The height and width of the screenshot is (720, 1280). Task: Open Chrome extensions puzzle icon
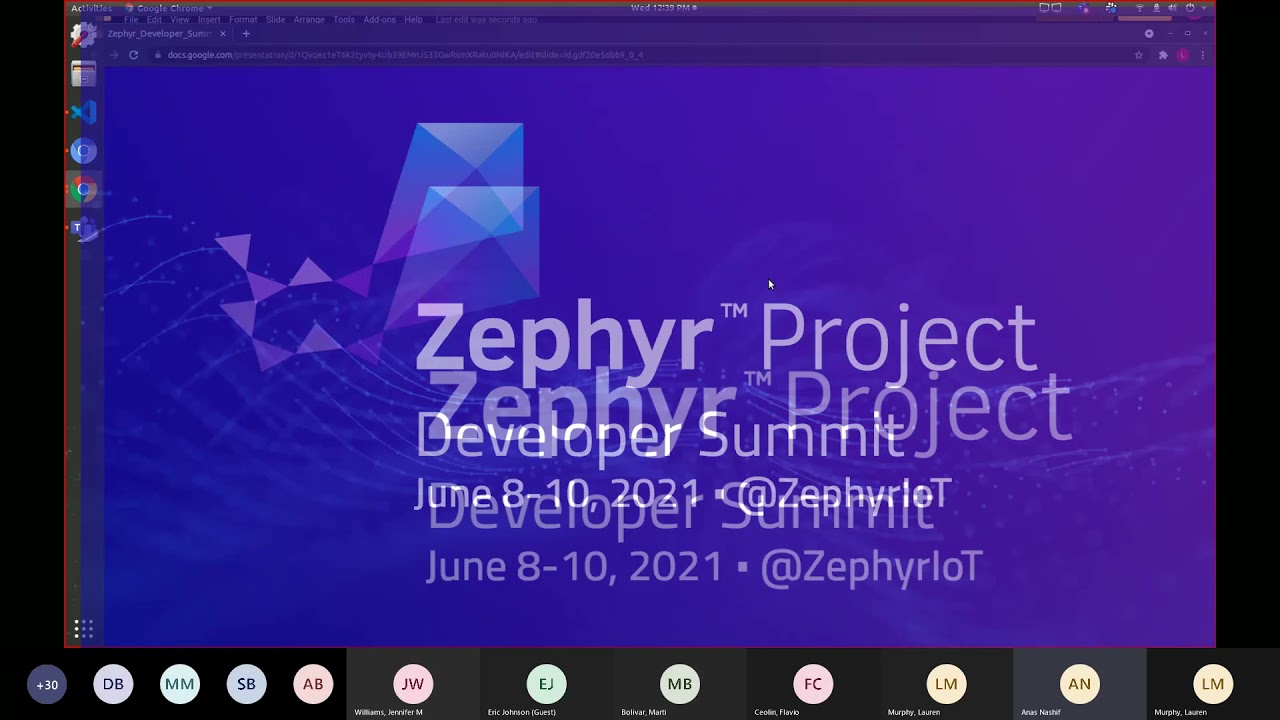tap(1163, 55)
